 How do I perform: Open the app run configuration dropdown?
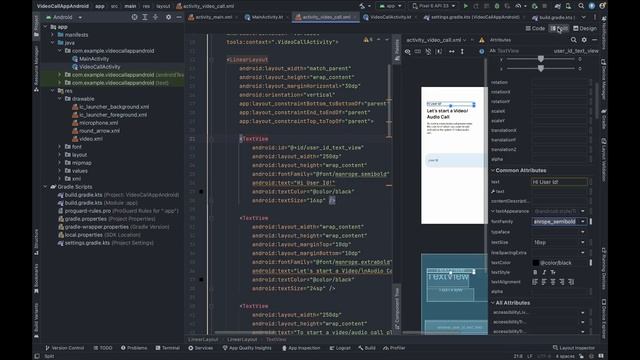[390, 6]
